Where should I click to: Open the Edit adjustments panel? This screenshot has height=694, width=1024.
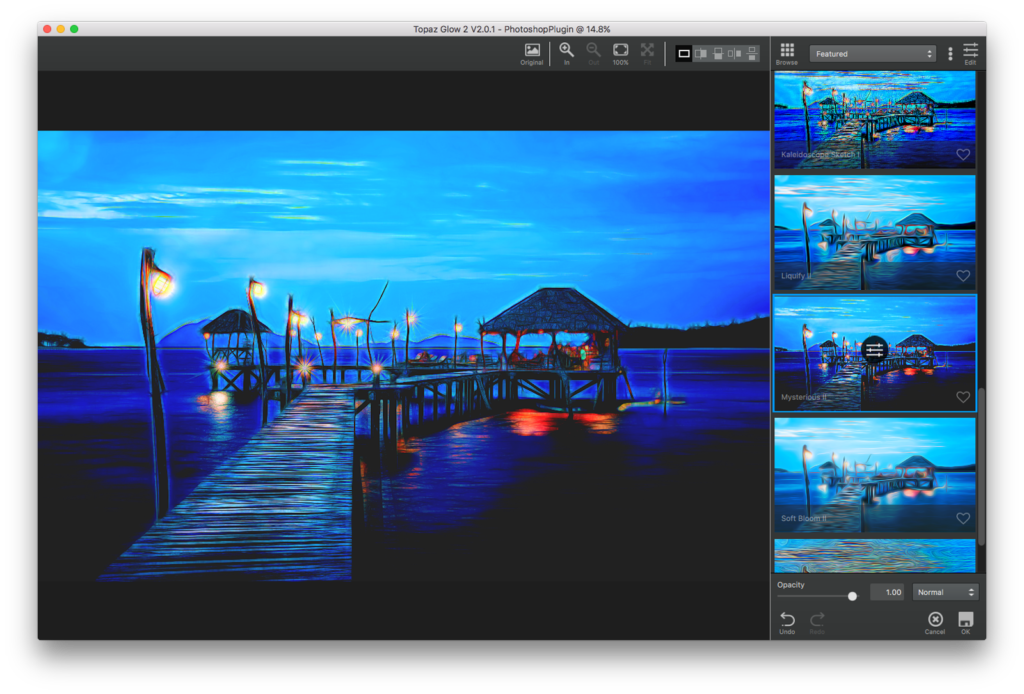tap(970, 54)
